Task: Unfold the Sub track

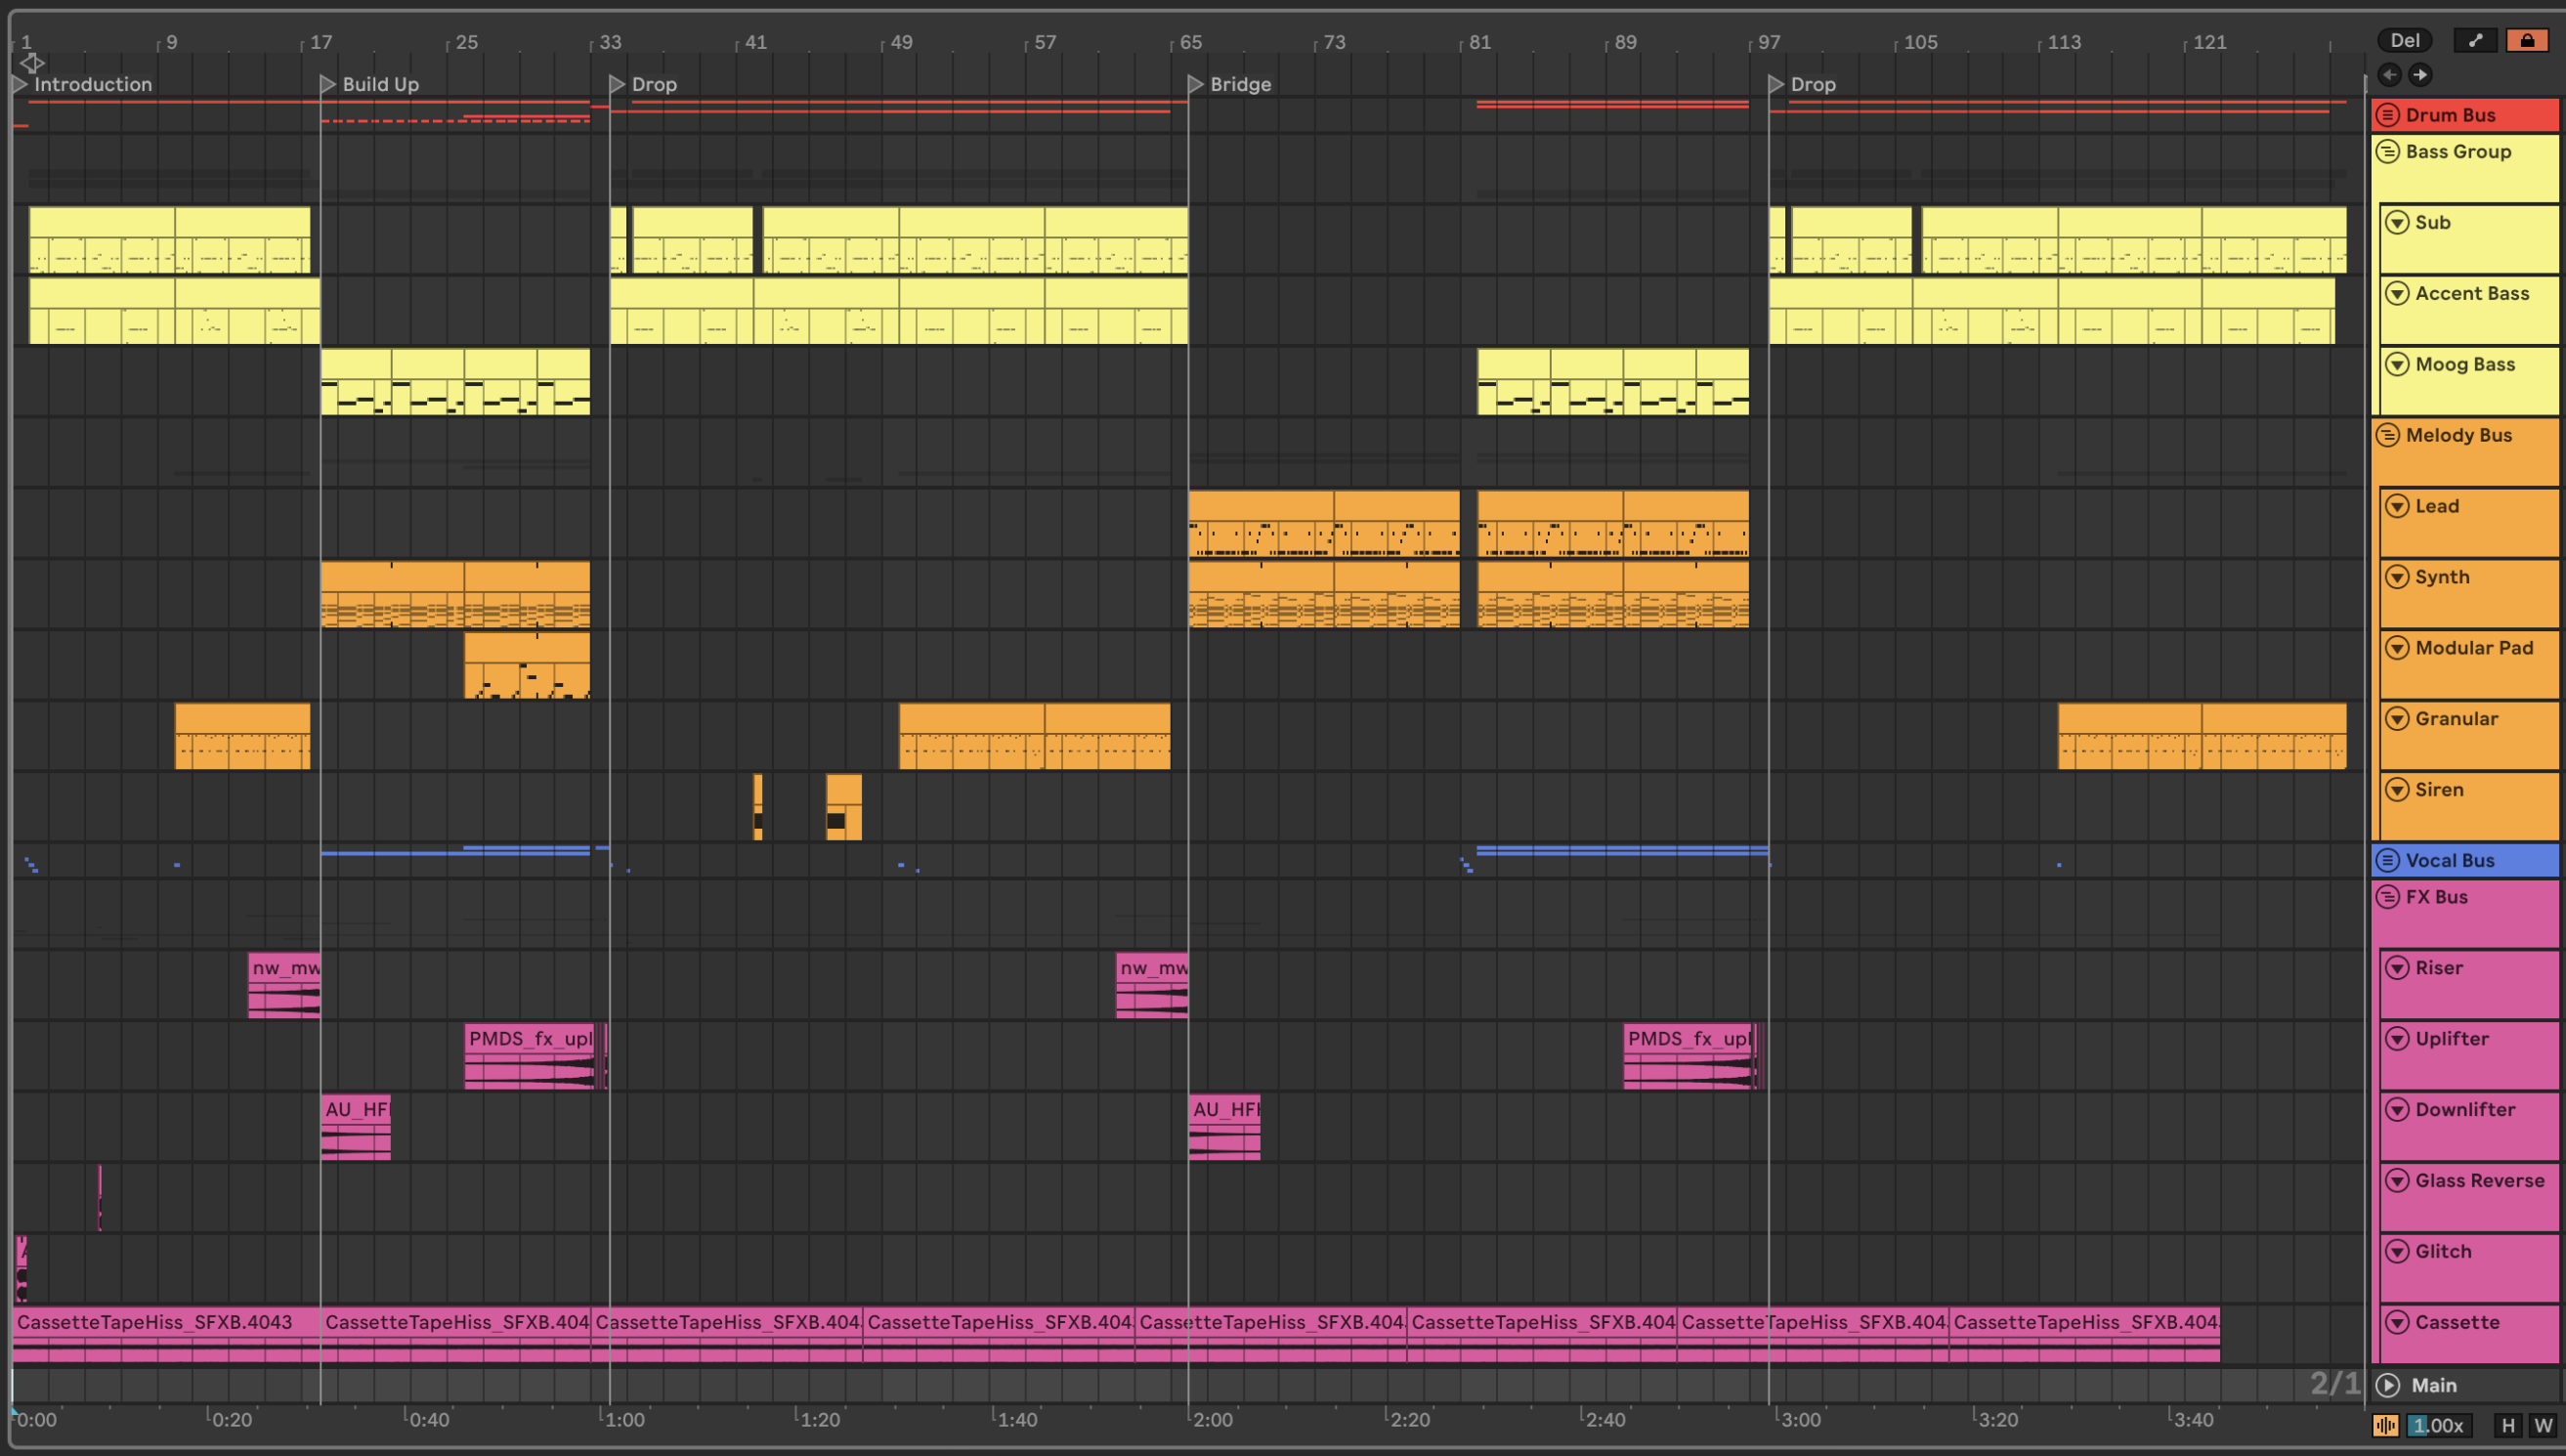Action: (2397, 222)
